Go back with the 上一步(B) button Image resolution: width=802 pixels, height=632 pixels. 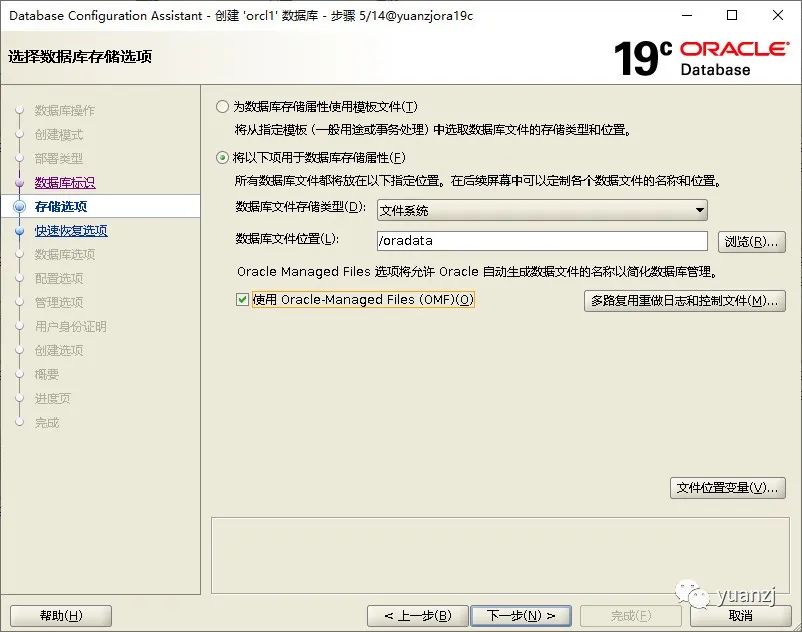click(418, 616)
